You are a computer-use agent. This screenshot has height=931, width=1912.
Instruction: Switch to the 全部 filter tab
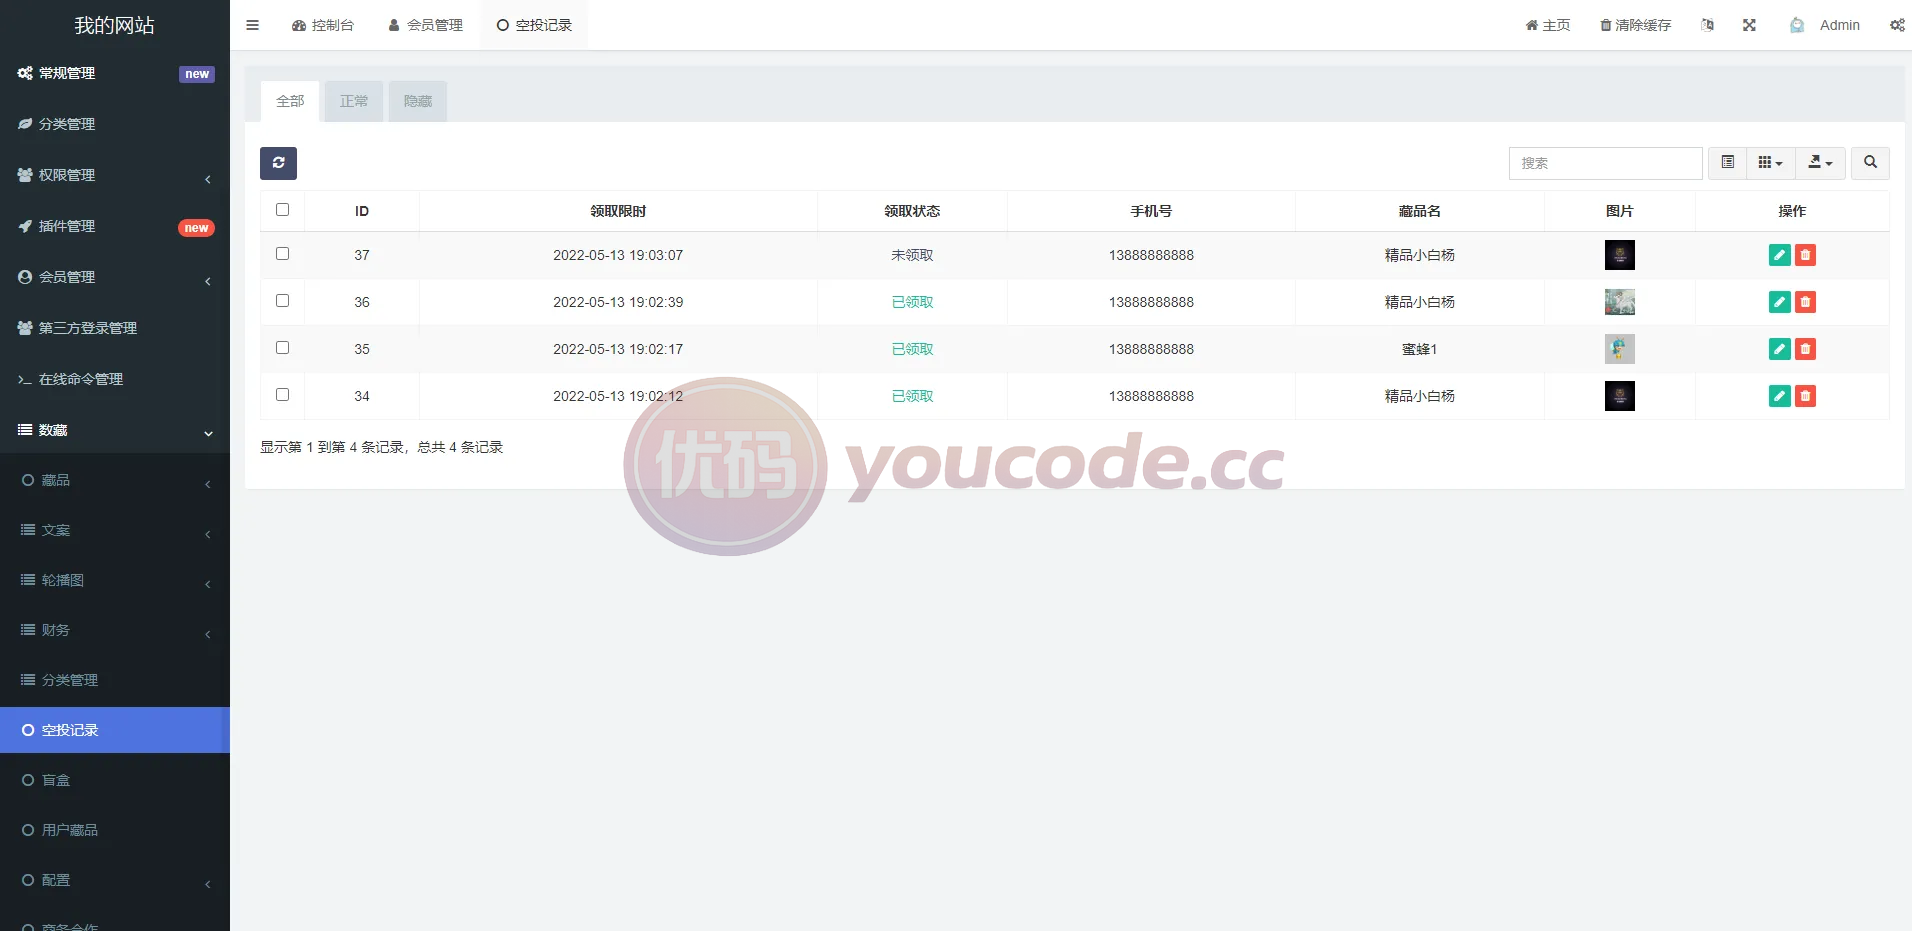290,101
